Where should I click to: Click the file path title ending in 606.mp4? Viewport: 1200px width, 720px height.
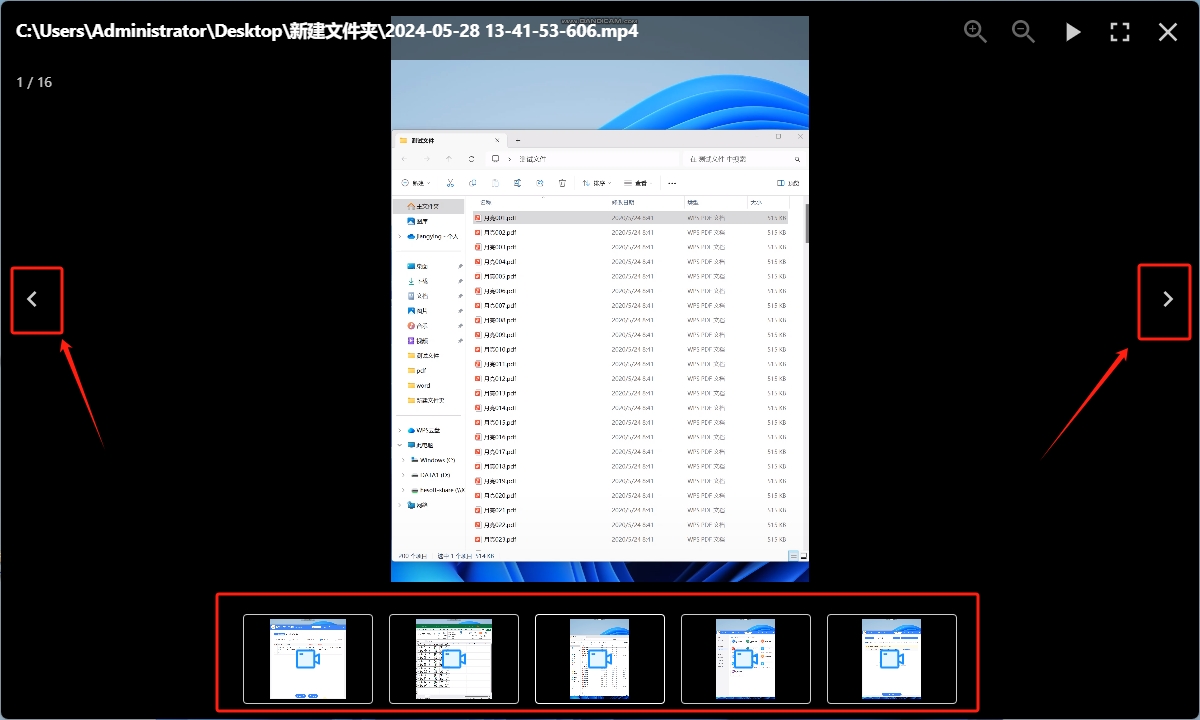pyautogui.click(x=327, y=31)
